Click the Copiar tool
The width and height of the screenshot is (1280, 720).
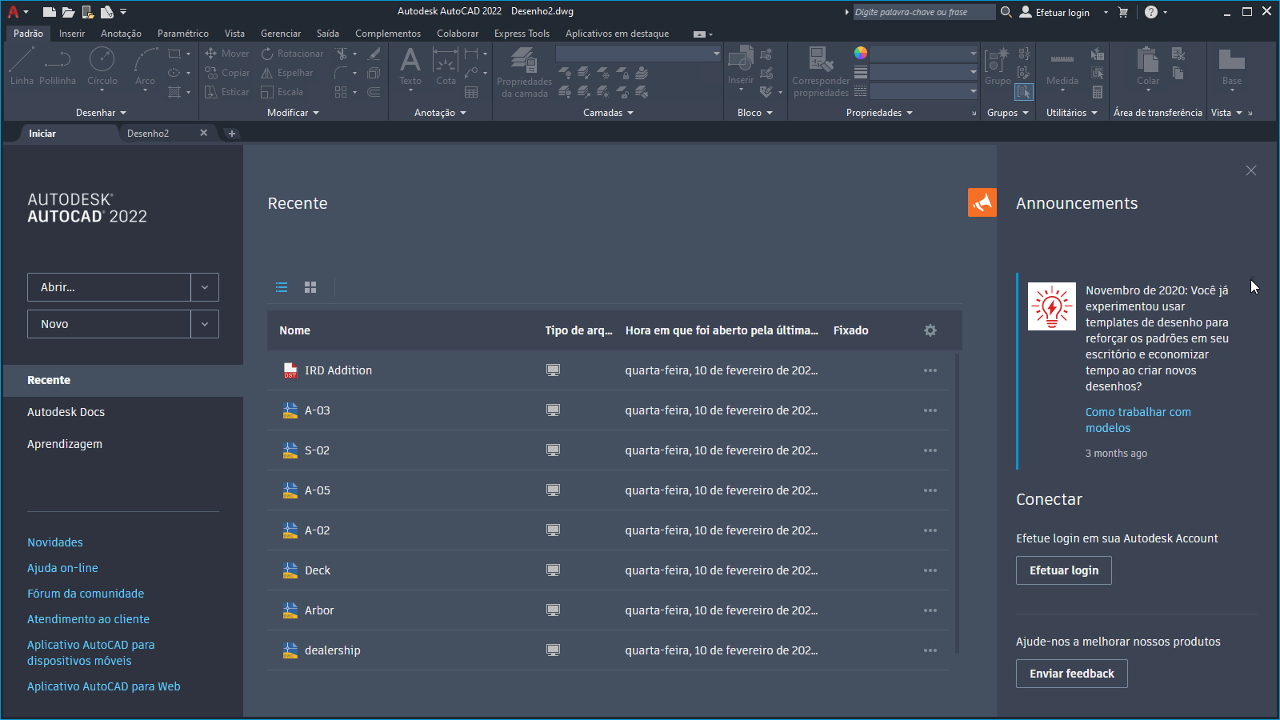point(227,72)
